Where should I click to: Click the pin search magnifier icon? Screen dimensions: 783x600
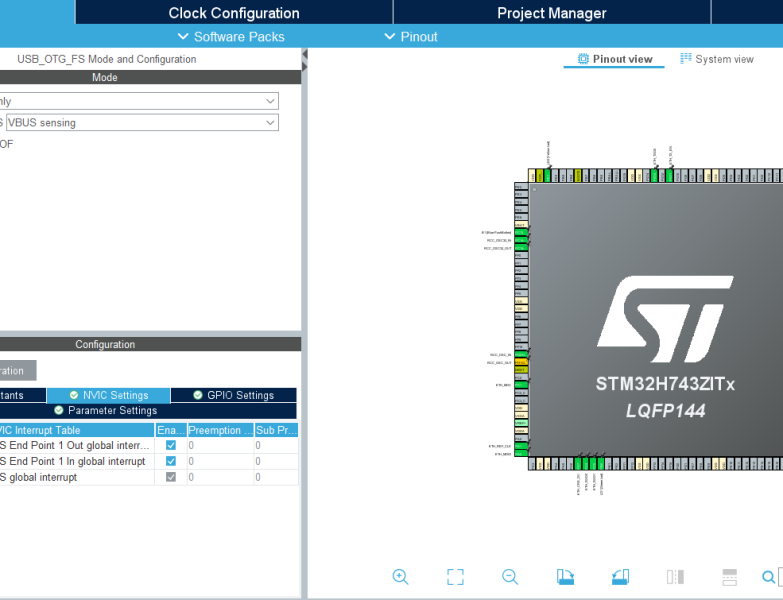768,577
